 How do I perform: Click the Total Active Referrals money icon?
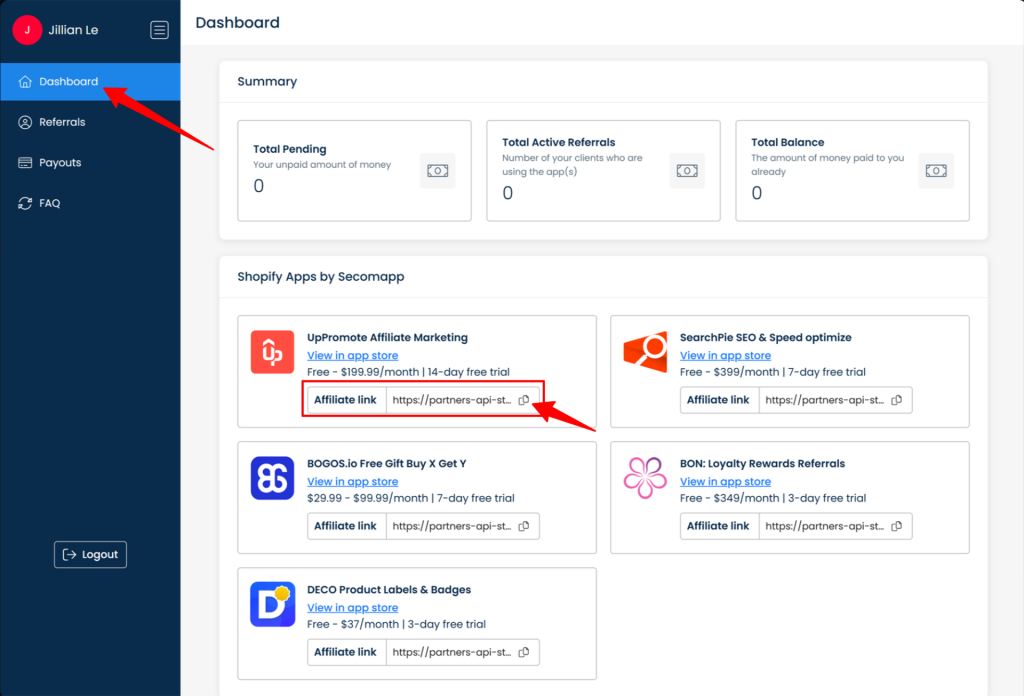tap(687, 170)
